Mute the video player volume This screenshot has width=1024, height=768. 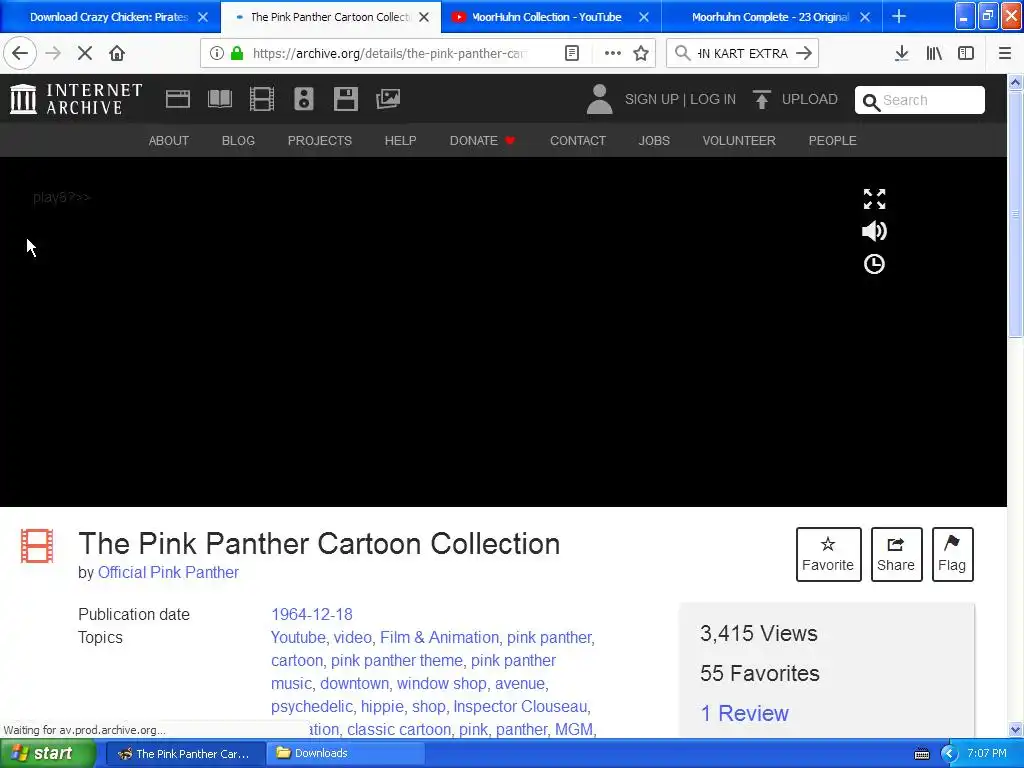[874, 231]
